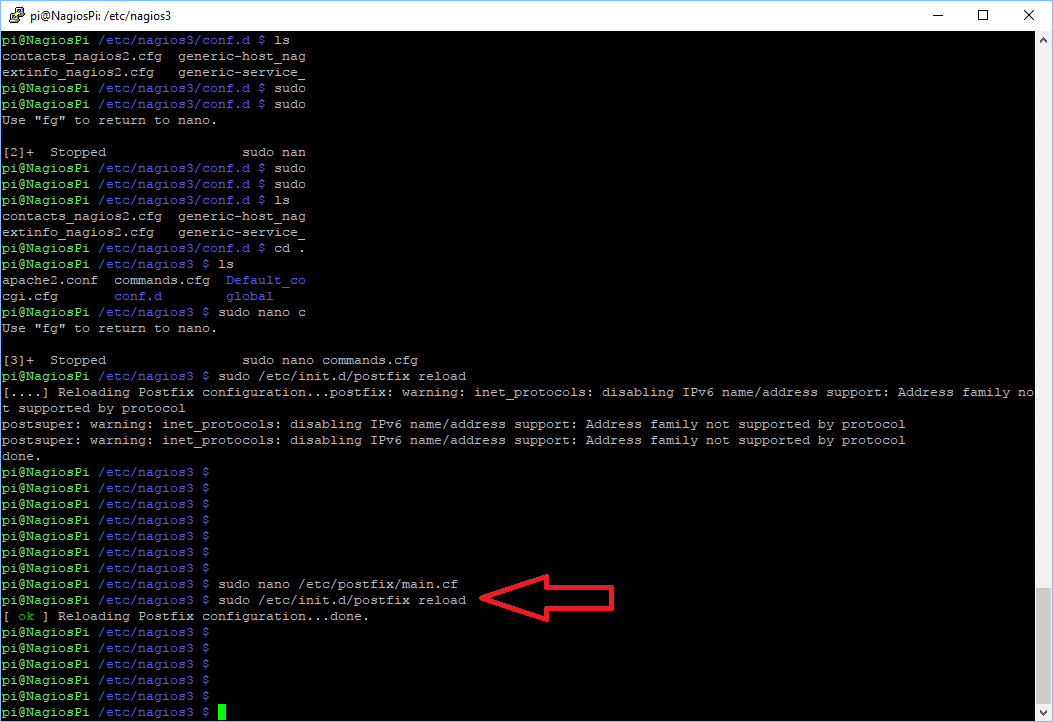Click the 'sudo nano /etc/postfix/main.cf' command
The height and width of the screenshot is (722, 1053).
[x=338, y=584]
